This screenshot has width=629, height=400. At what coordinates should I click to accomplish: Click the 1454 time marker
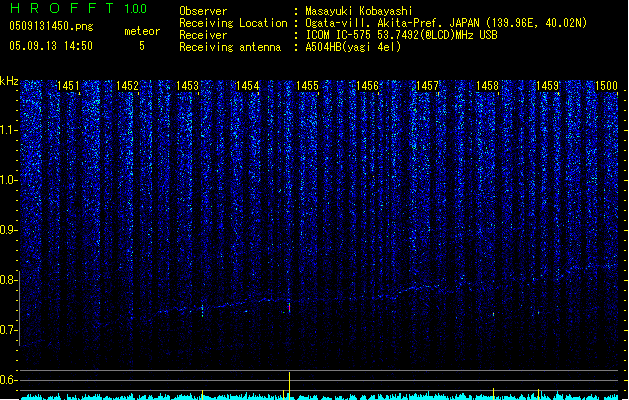(248, 85)
